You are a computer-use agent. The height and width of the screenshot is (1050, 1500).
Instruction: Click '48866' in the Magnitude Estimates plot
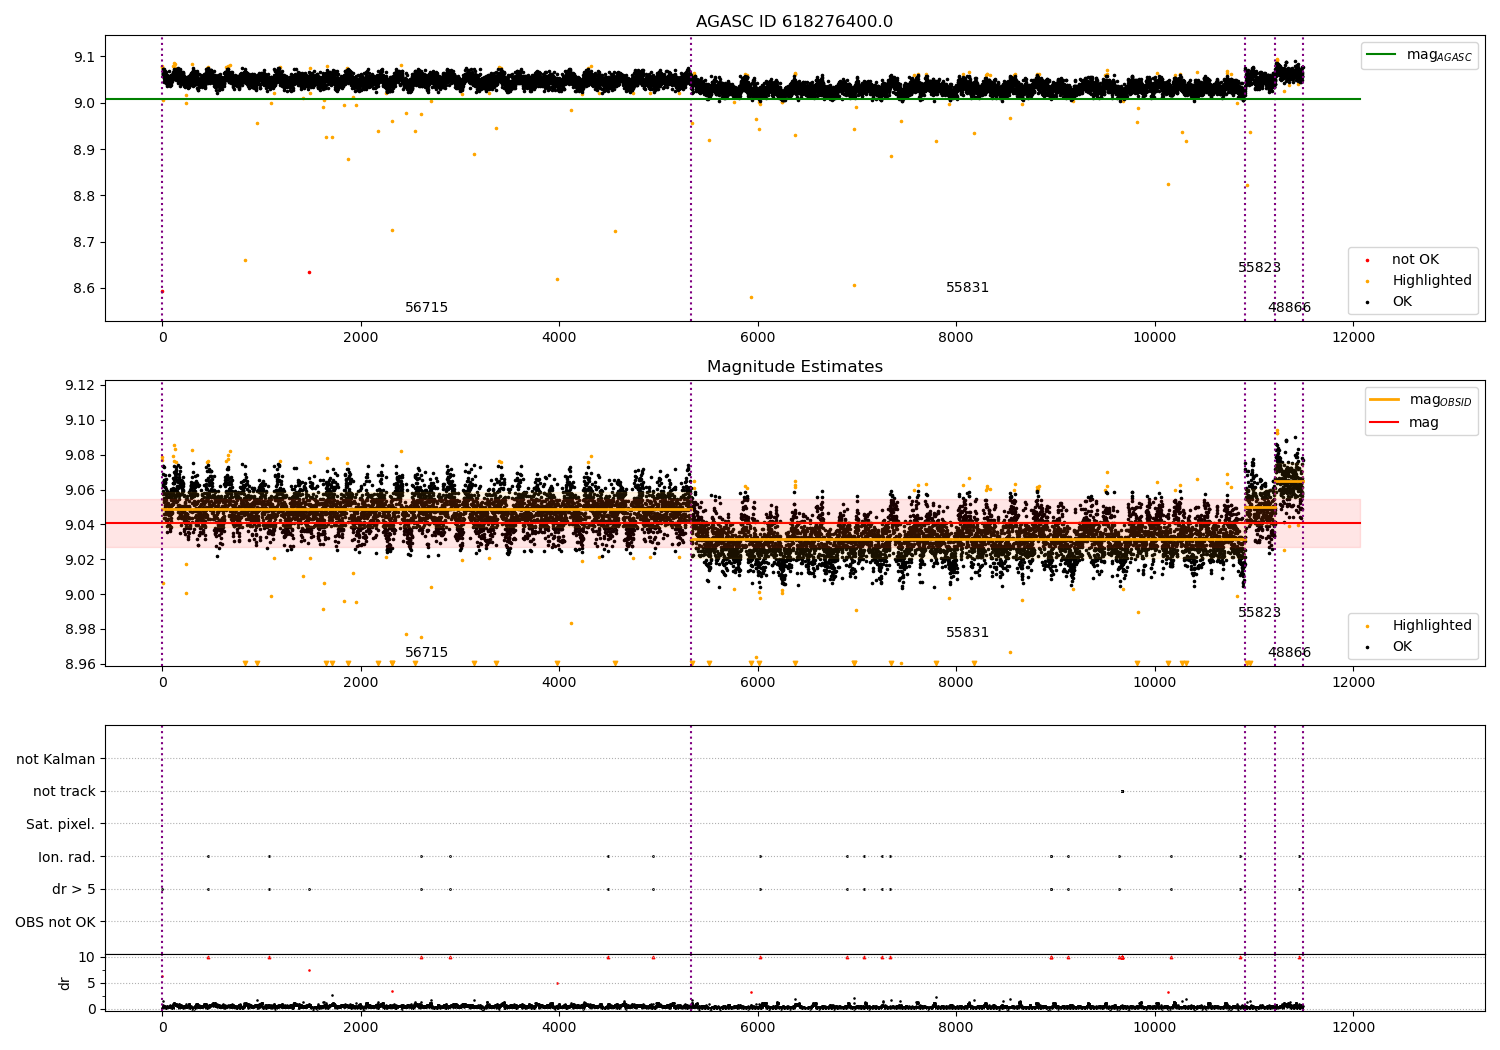1289,653
